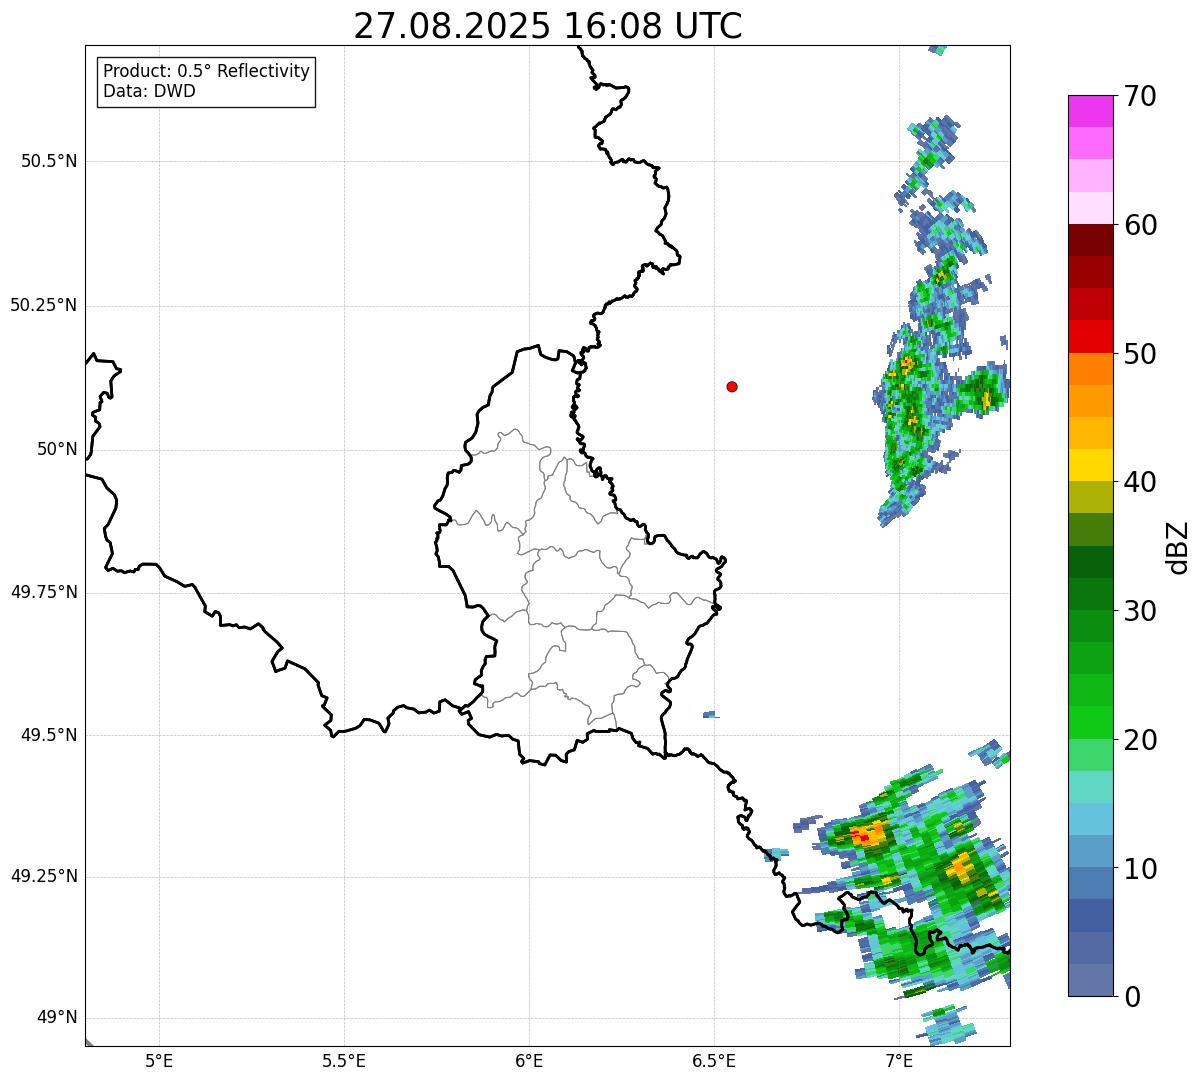Viewport: 1202px width, 1081px height.
Task: Click the latitude label "49°N"
Action: [57, 1018]
